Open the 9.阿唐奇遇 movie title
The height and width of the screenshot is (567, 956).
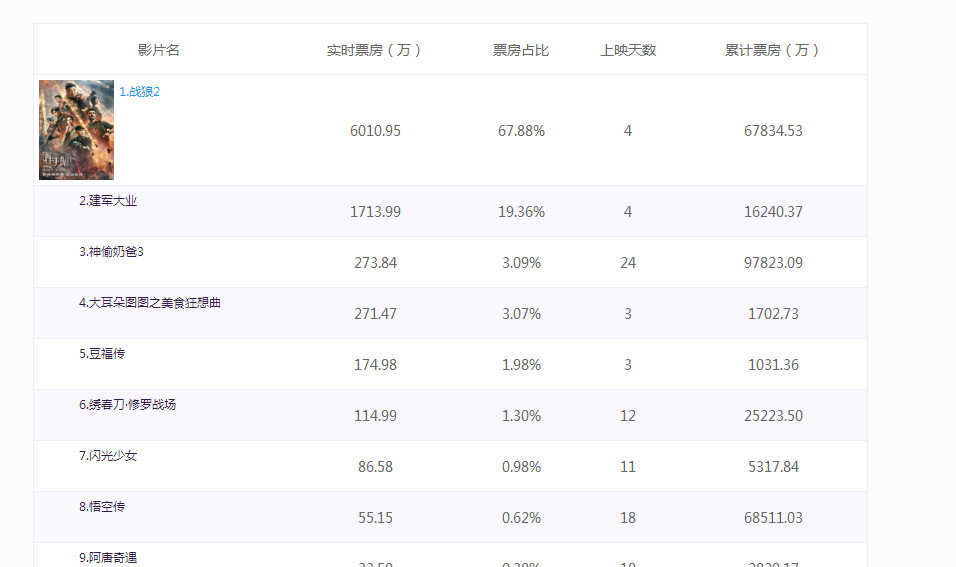[x=108, y=557]
